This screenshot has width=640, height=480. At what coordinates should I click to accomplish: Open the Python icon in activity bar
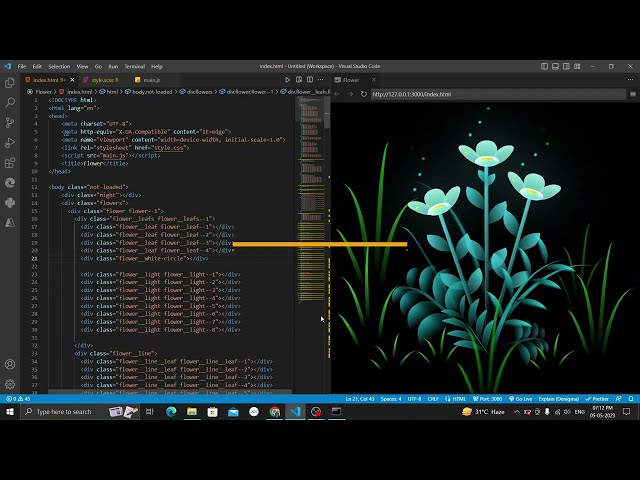coord(10,202)
